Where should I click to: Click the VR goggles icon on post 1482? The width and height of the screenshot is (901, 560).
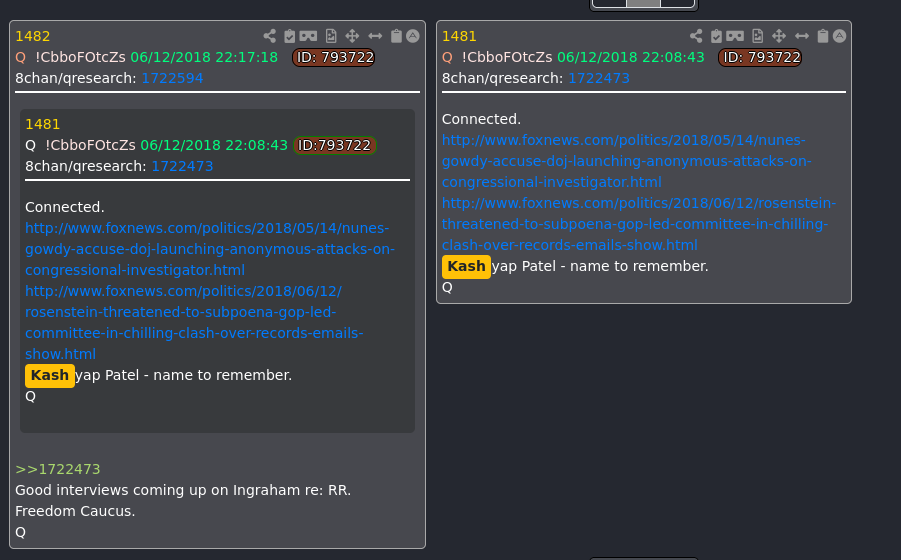click(x=308, y=36)
